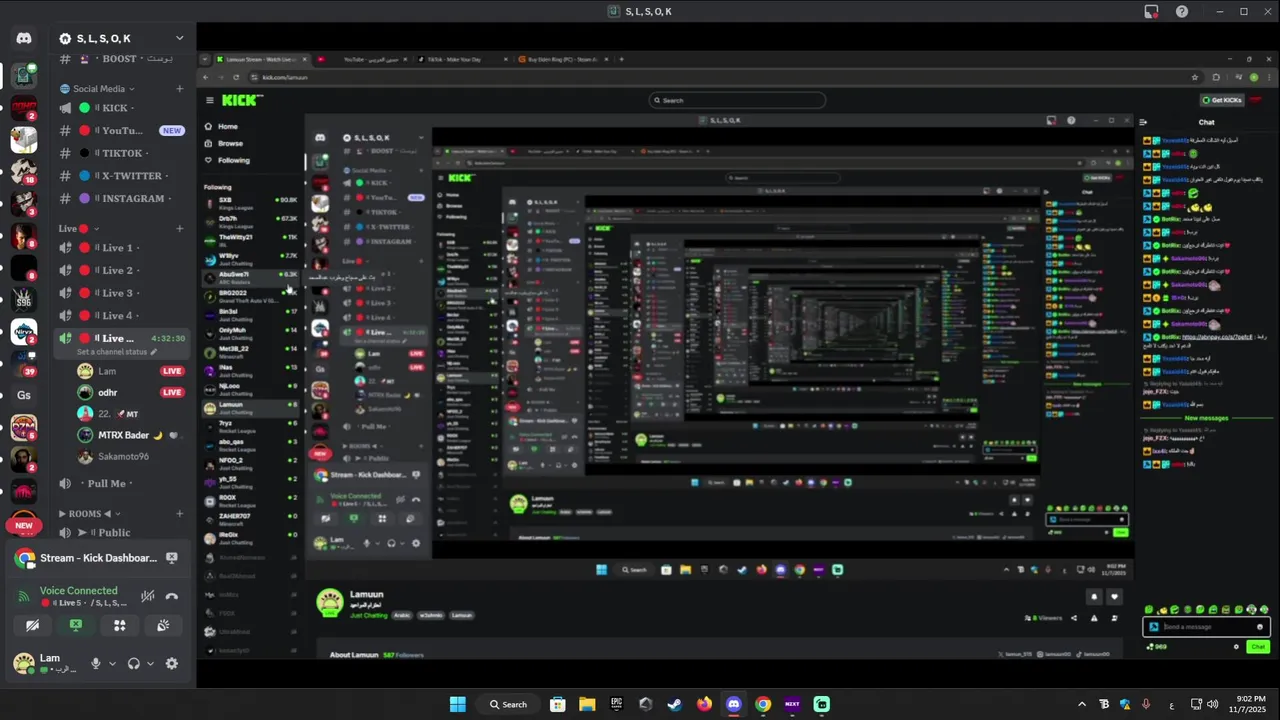Add channel to Live category
1280x720 pixels.
[x=180, y=228]
